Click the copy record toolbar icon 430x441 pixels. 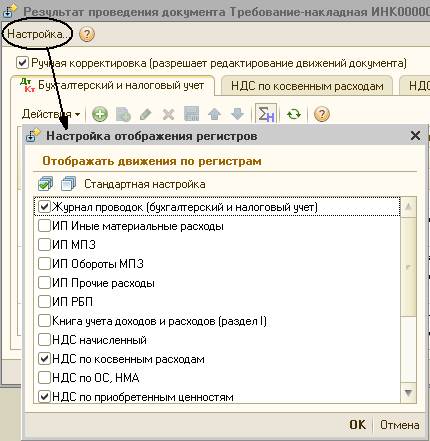123,114
